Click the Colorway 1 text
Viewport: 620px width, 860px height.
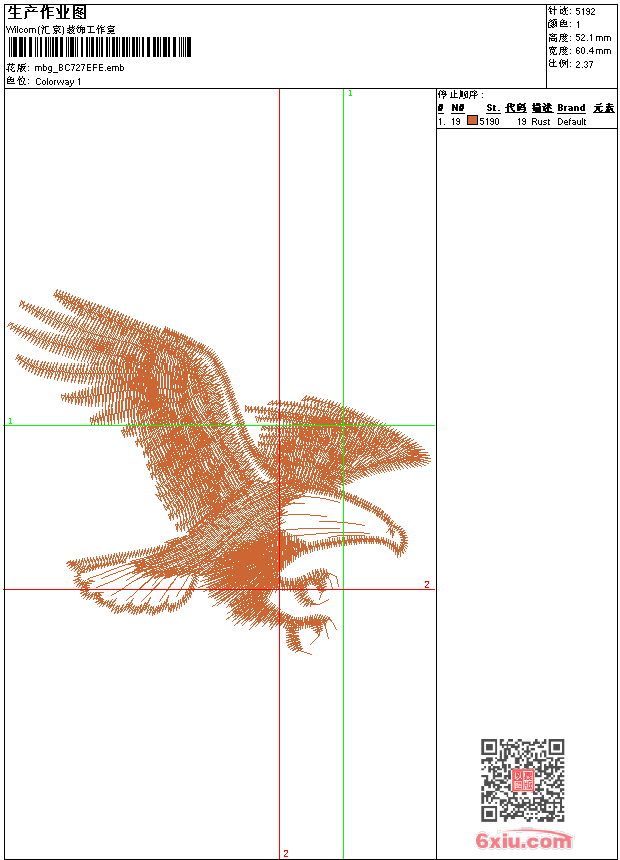coord(58,82)
